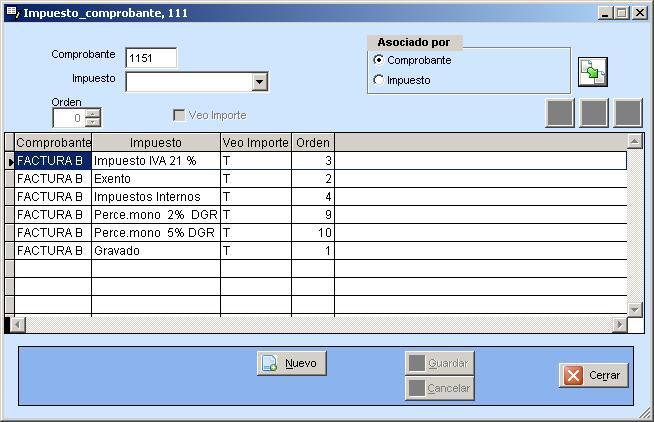This screenshot has height=422, width=654.
Task: Click the Impuesto column header
Action: pos(155,143)
